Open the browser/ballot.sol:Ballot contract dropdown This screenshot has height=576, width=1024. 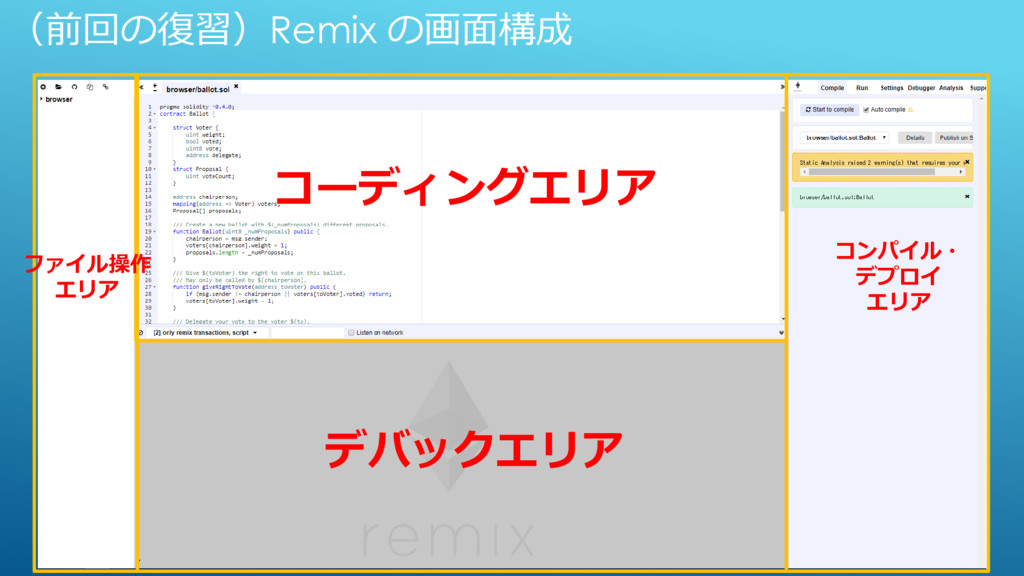(x=845, y=138)
